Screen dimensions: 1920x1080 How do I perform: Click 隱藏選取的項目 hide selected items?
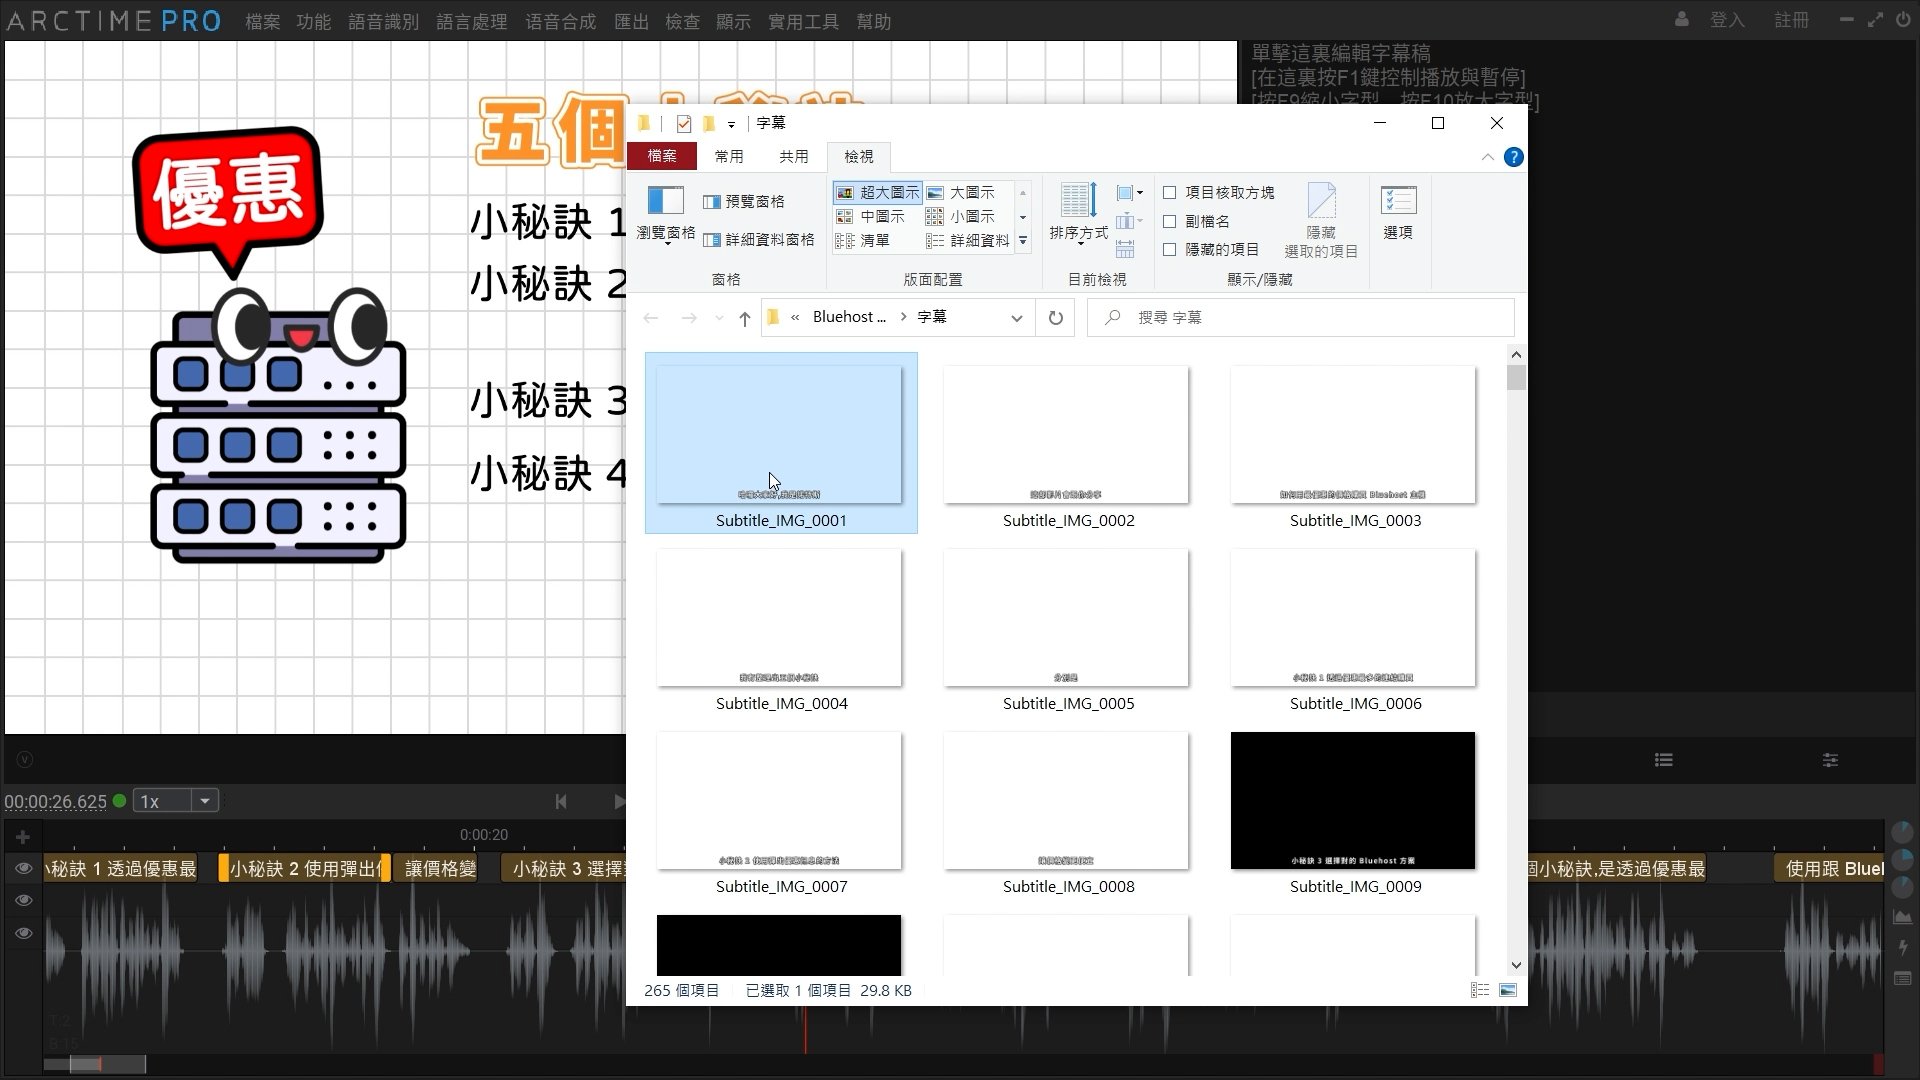click(x=1321, y=221)
